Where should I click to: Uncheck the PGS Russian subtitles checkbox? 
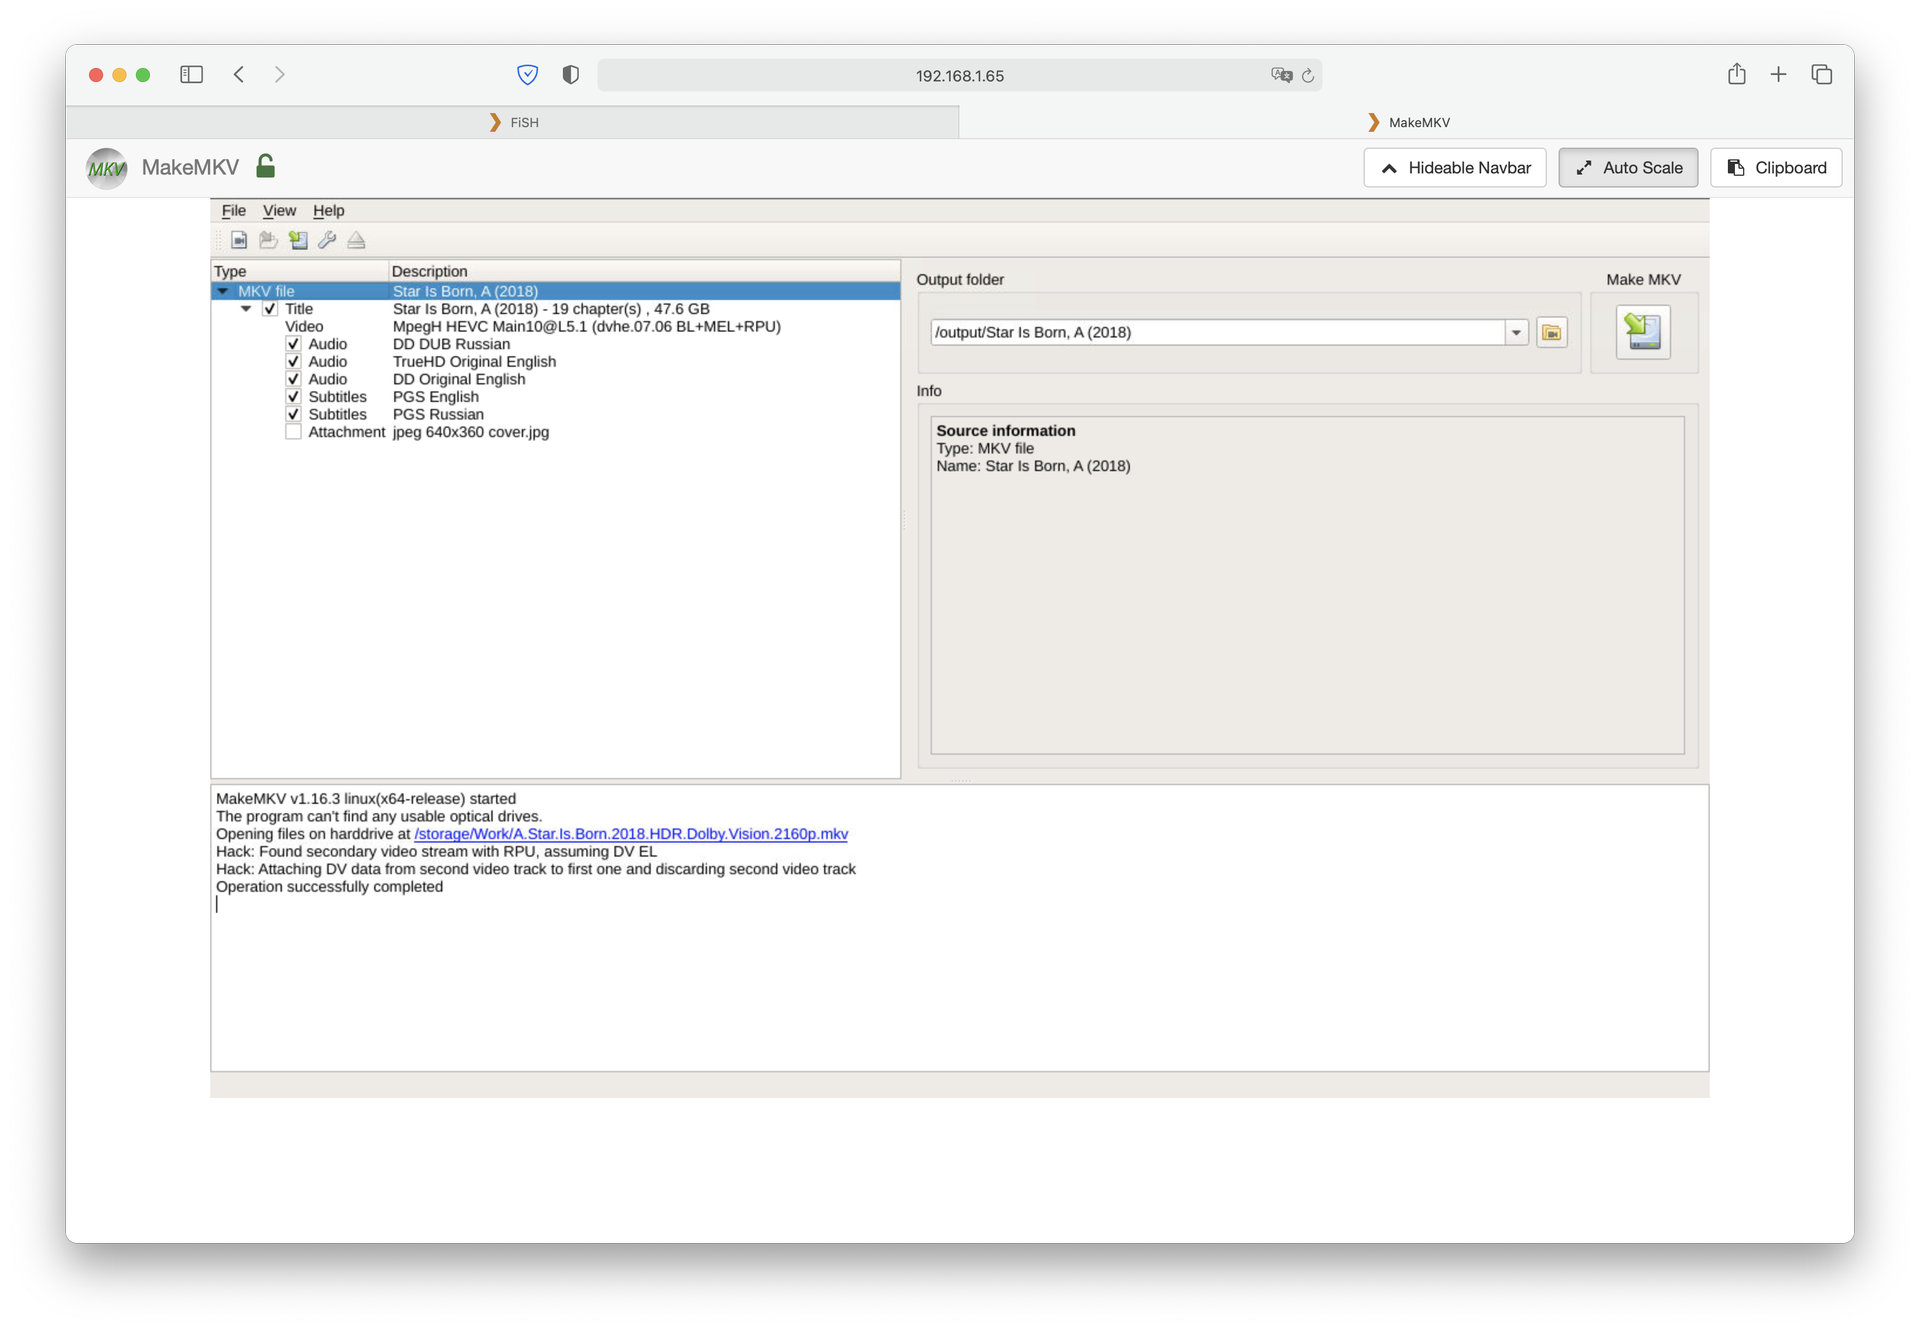pyautogui.click(x=293, y=414)
